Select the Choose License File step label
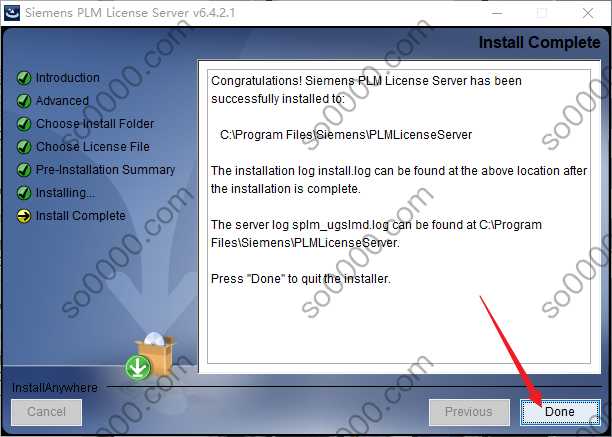The image size is (612, 437). (93, 147)
